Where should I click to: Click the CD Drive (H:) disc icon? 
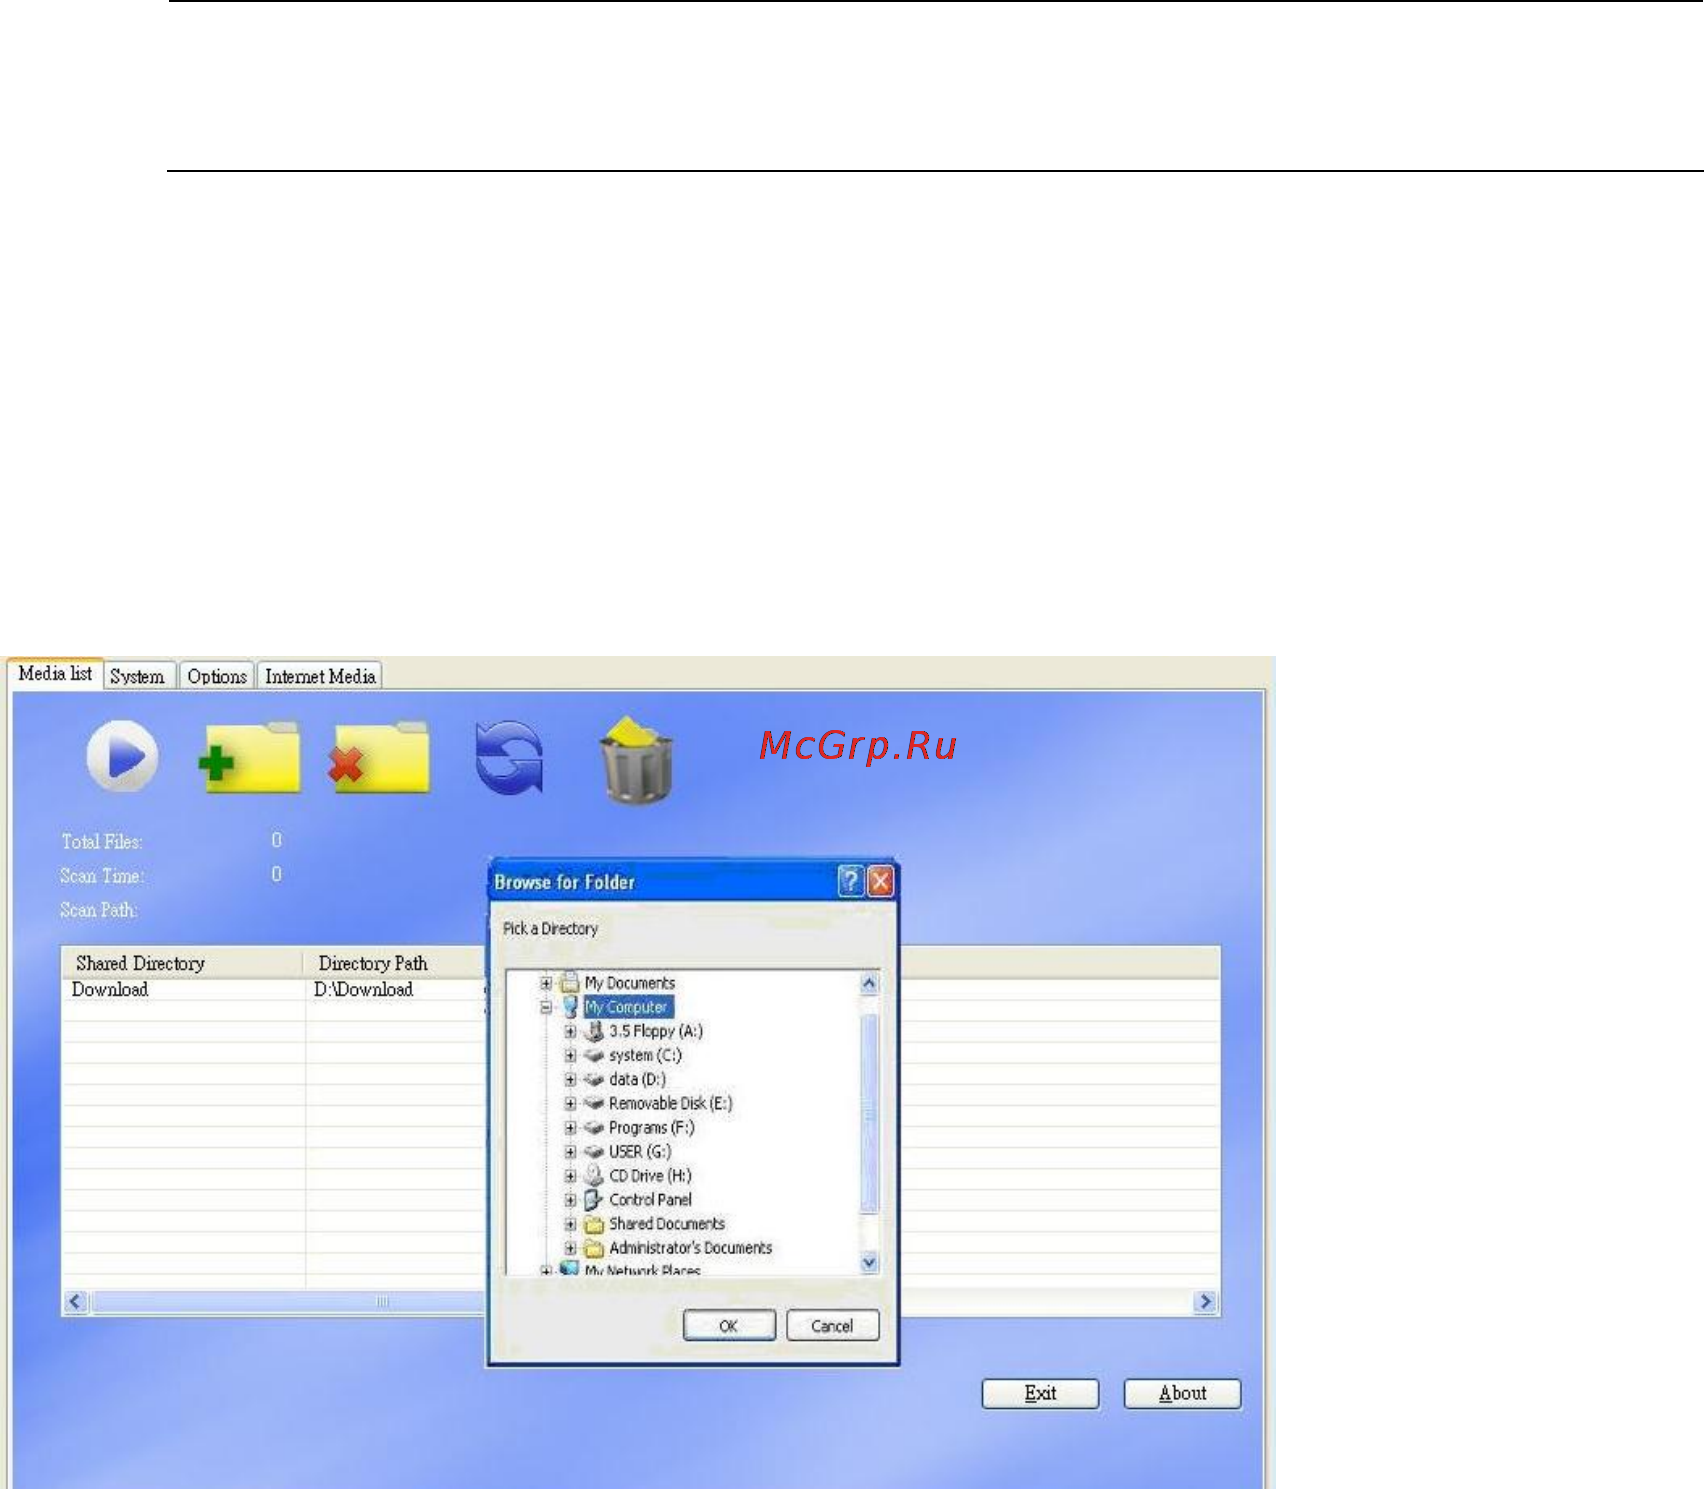[594, 1175]
